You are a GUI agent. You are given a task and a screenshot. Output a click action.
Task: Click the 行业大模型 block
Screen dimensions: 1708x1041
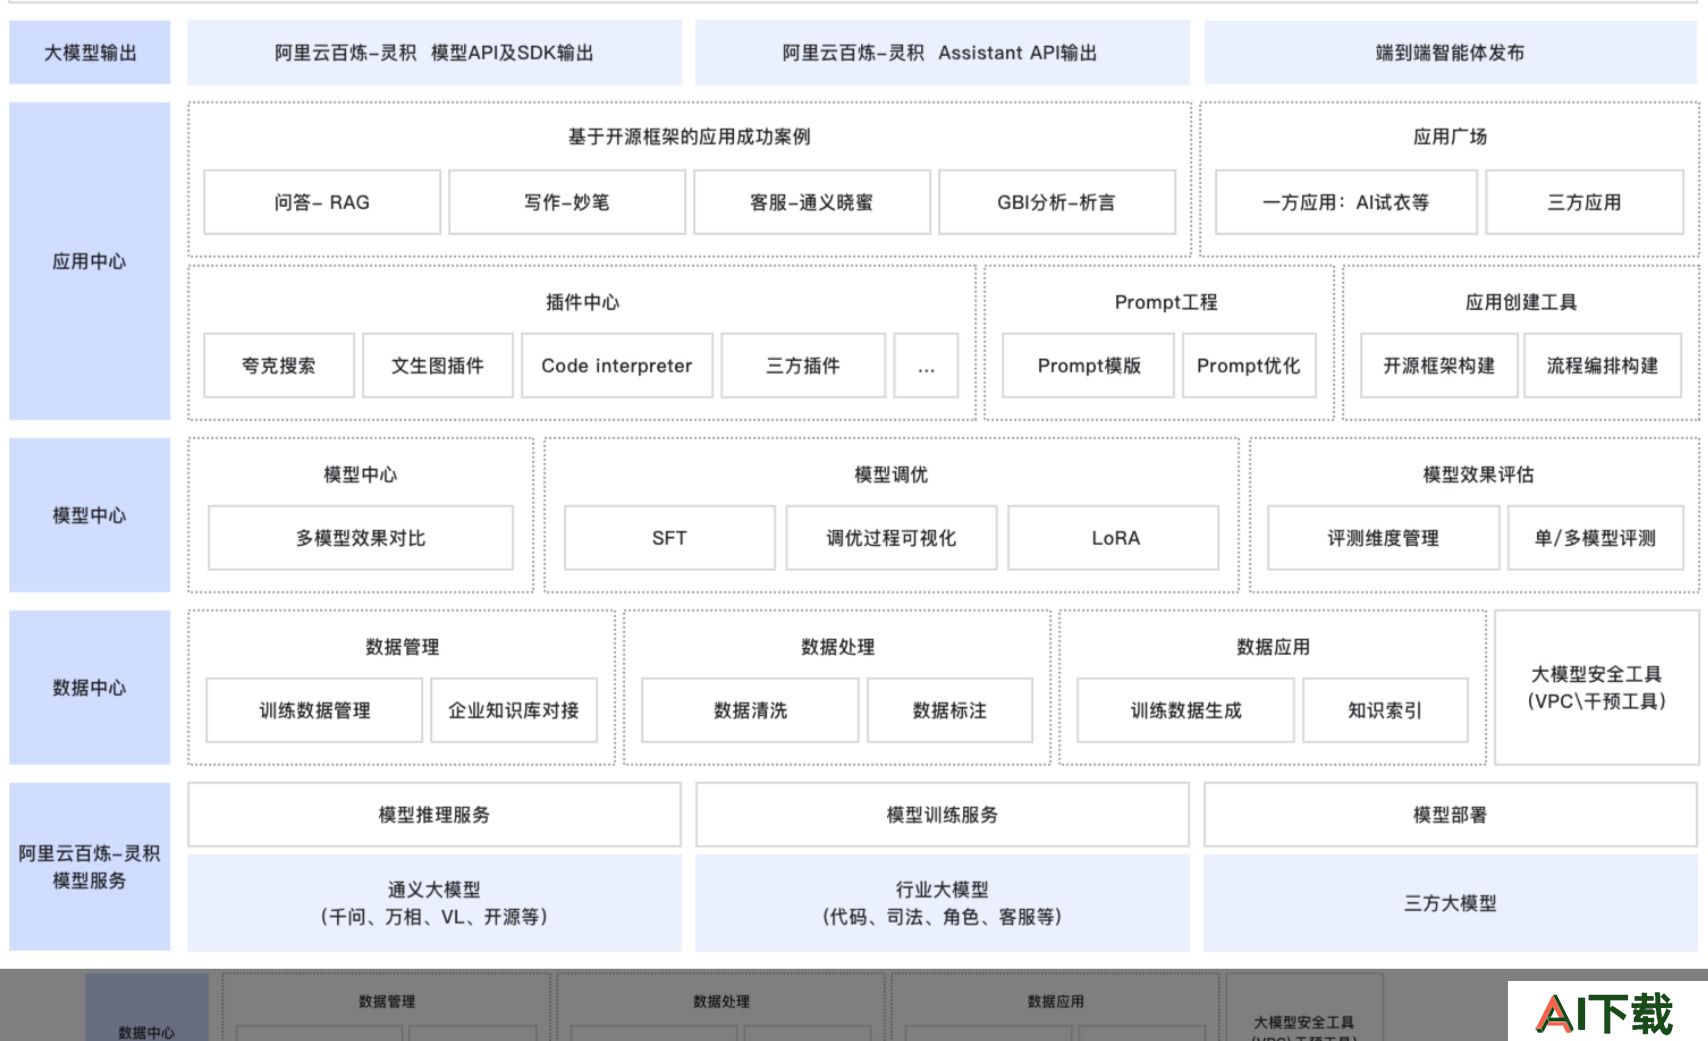pos(942,903)
